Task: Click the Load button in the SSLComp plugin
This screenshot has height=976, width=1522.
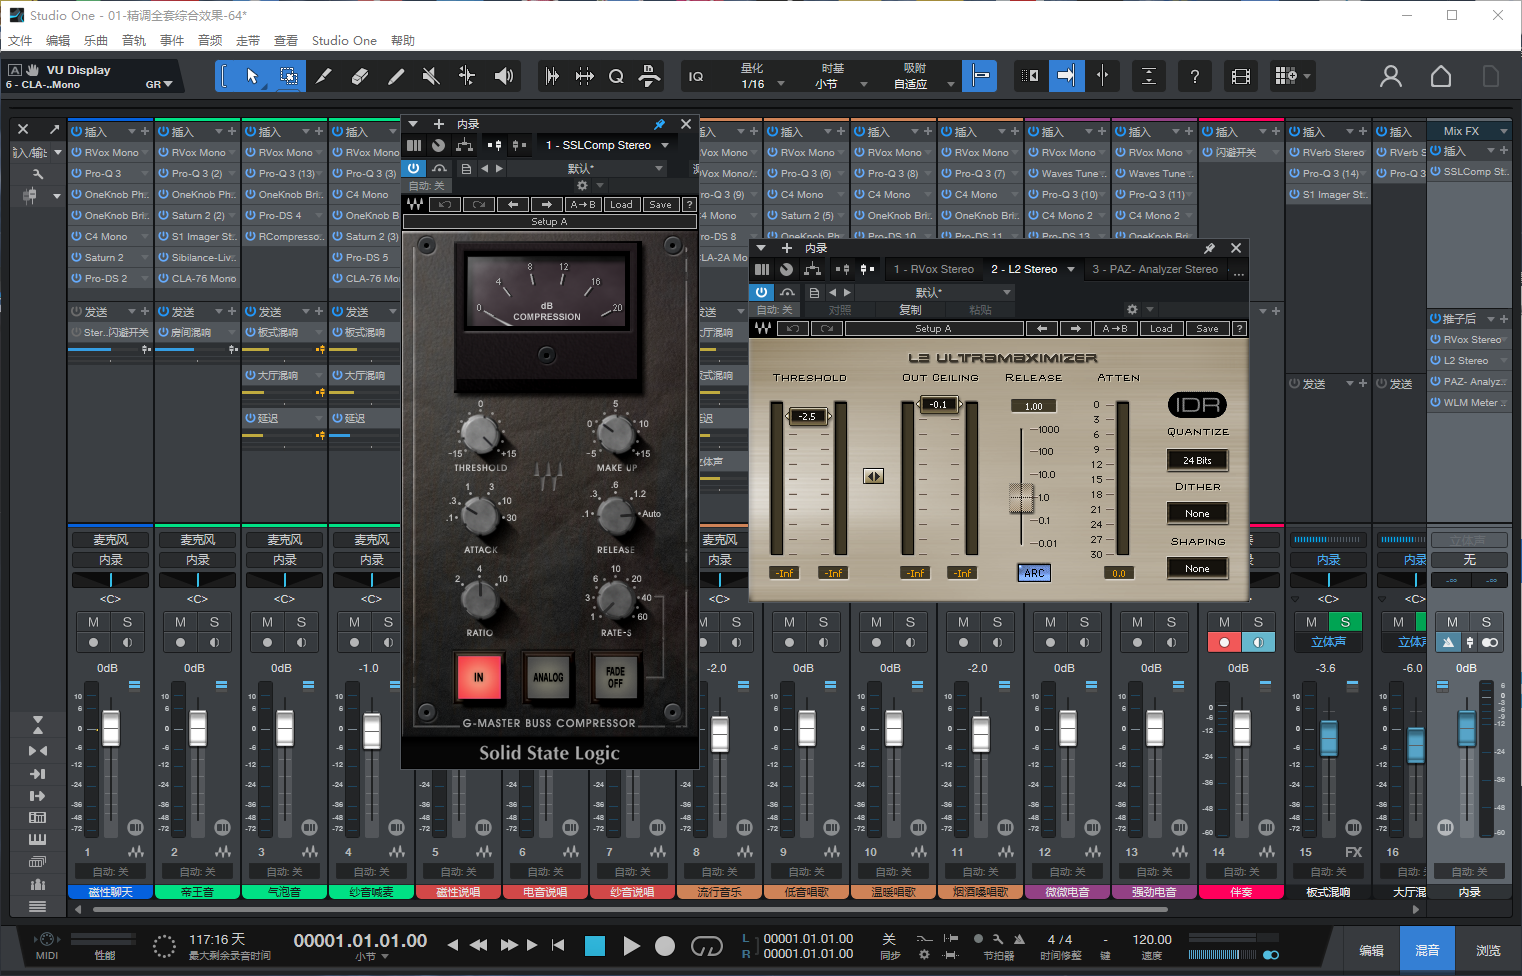Action: (x=621, y=204)
